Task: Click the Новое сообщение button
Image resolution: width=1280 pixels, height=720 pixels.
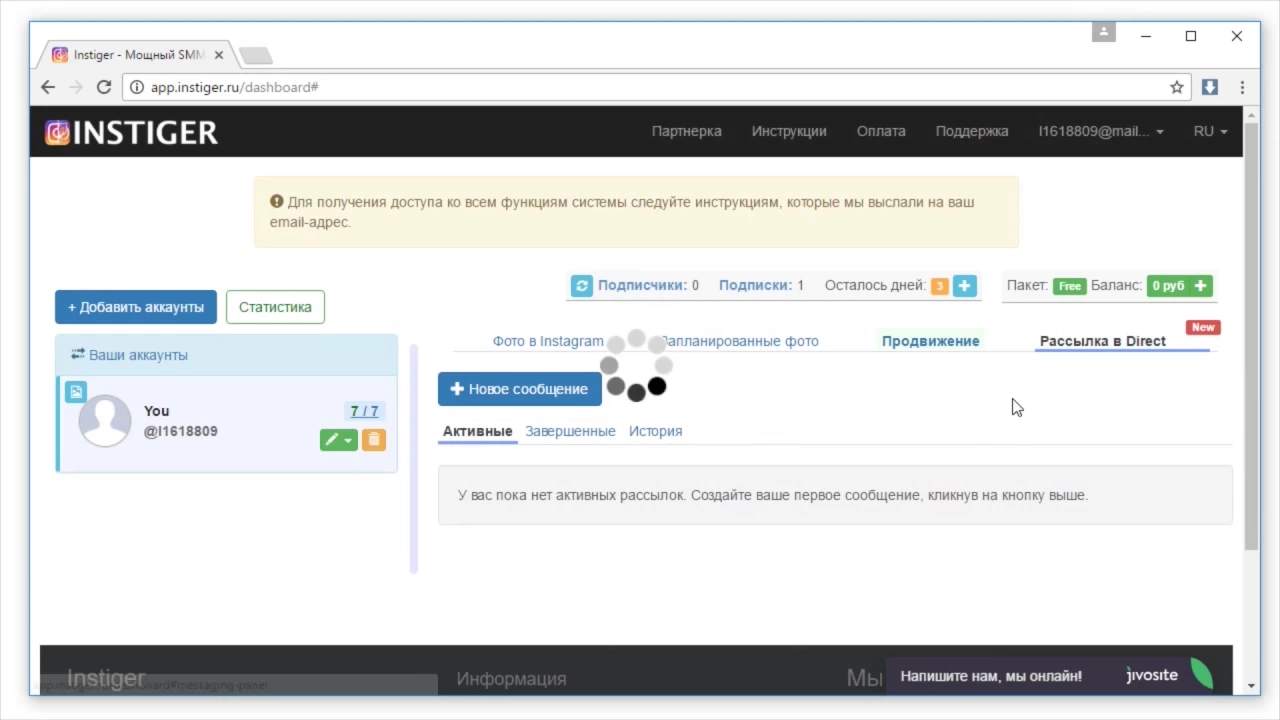Action: point(520,389)
